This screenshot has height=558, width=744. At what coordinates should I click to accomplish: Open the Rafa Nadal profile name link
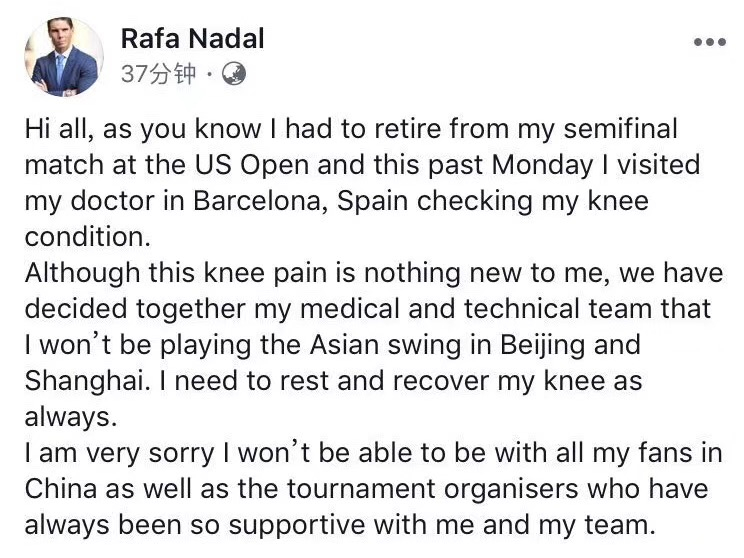192,38
